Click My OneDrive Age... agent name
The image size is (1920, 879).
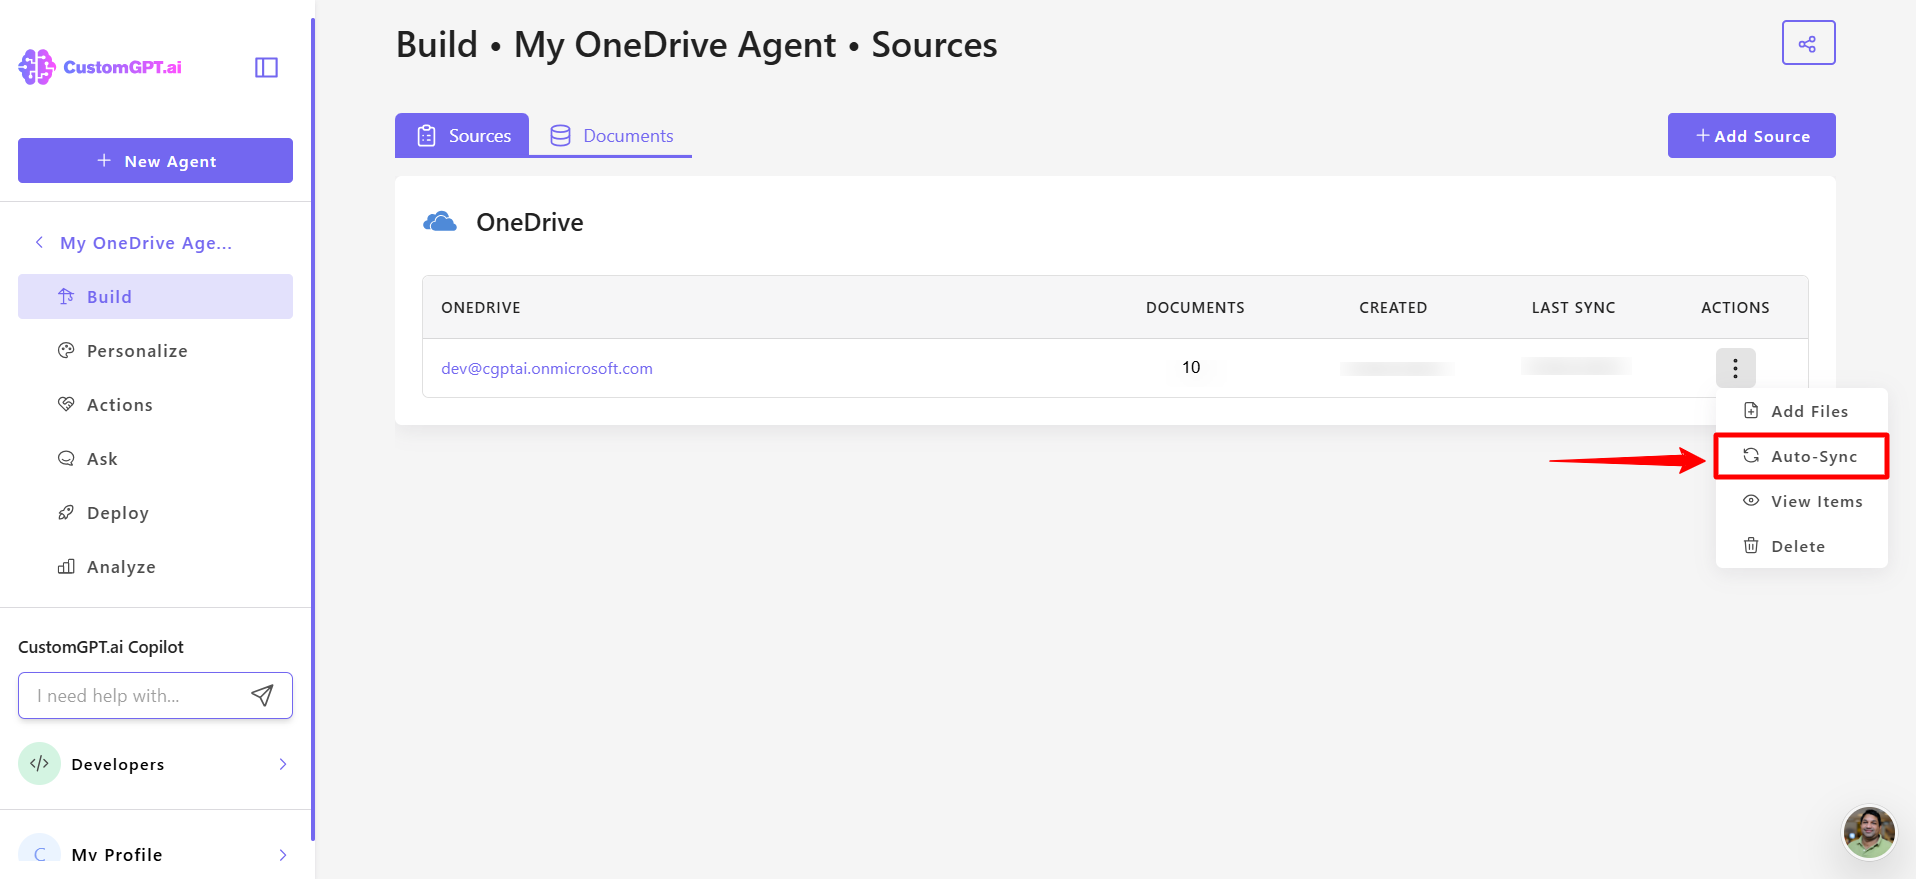146,243
